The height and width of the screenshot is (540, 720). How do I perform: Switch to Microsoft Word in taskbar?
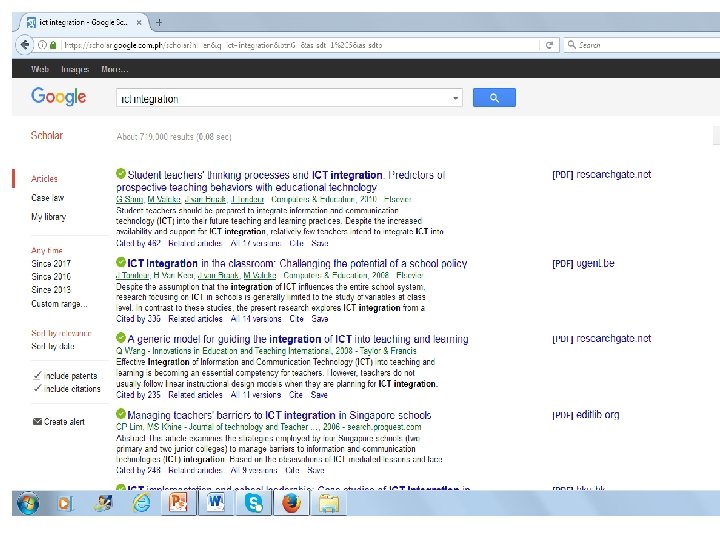(x=215, y=502)
